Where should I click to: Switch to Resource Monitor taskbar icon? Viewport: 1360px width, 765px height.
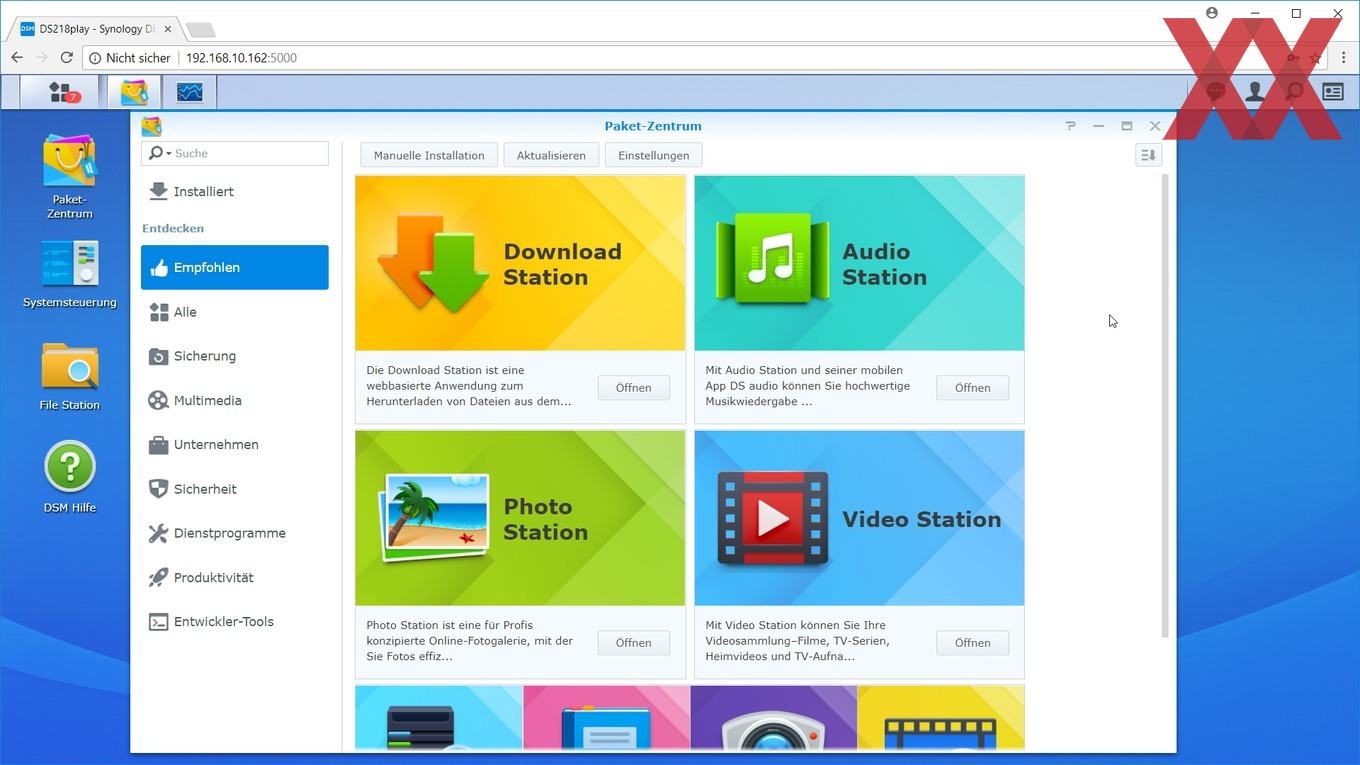point(189,92)
